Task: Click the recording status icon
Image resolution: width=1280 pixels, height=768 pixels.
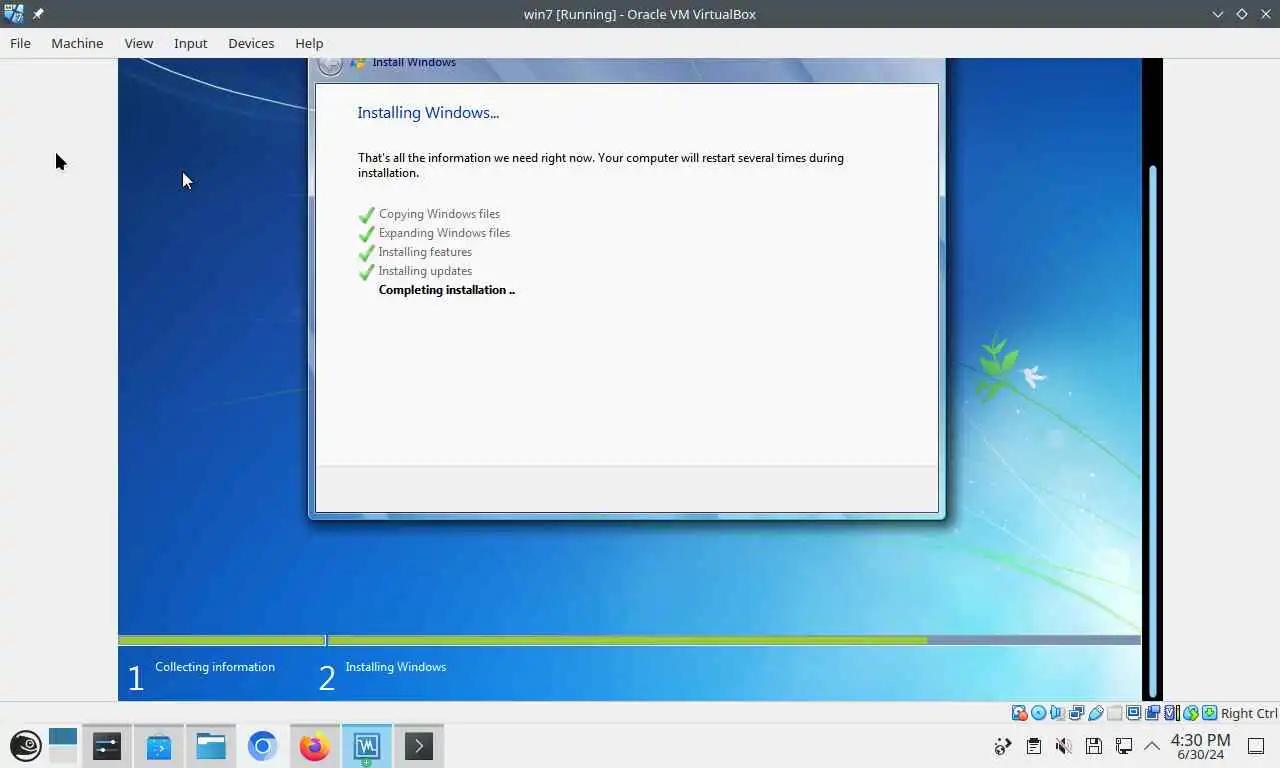Action: [1152, 713]
